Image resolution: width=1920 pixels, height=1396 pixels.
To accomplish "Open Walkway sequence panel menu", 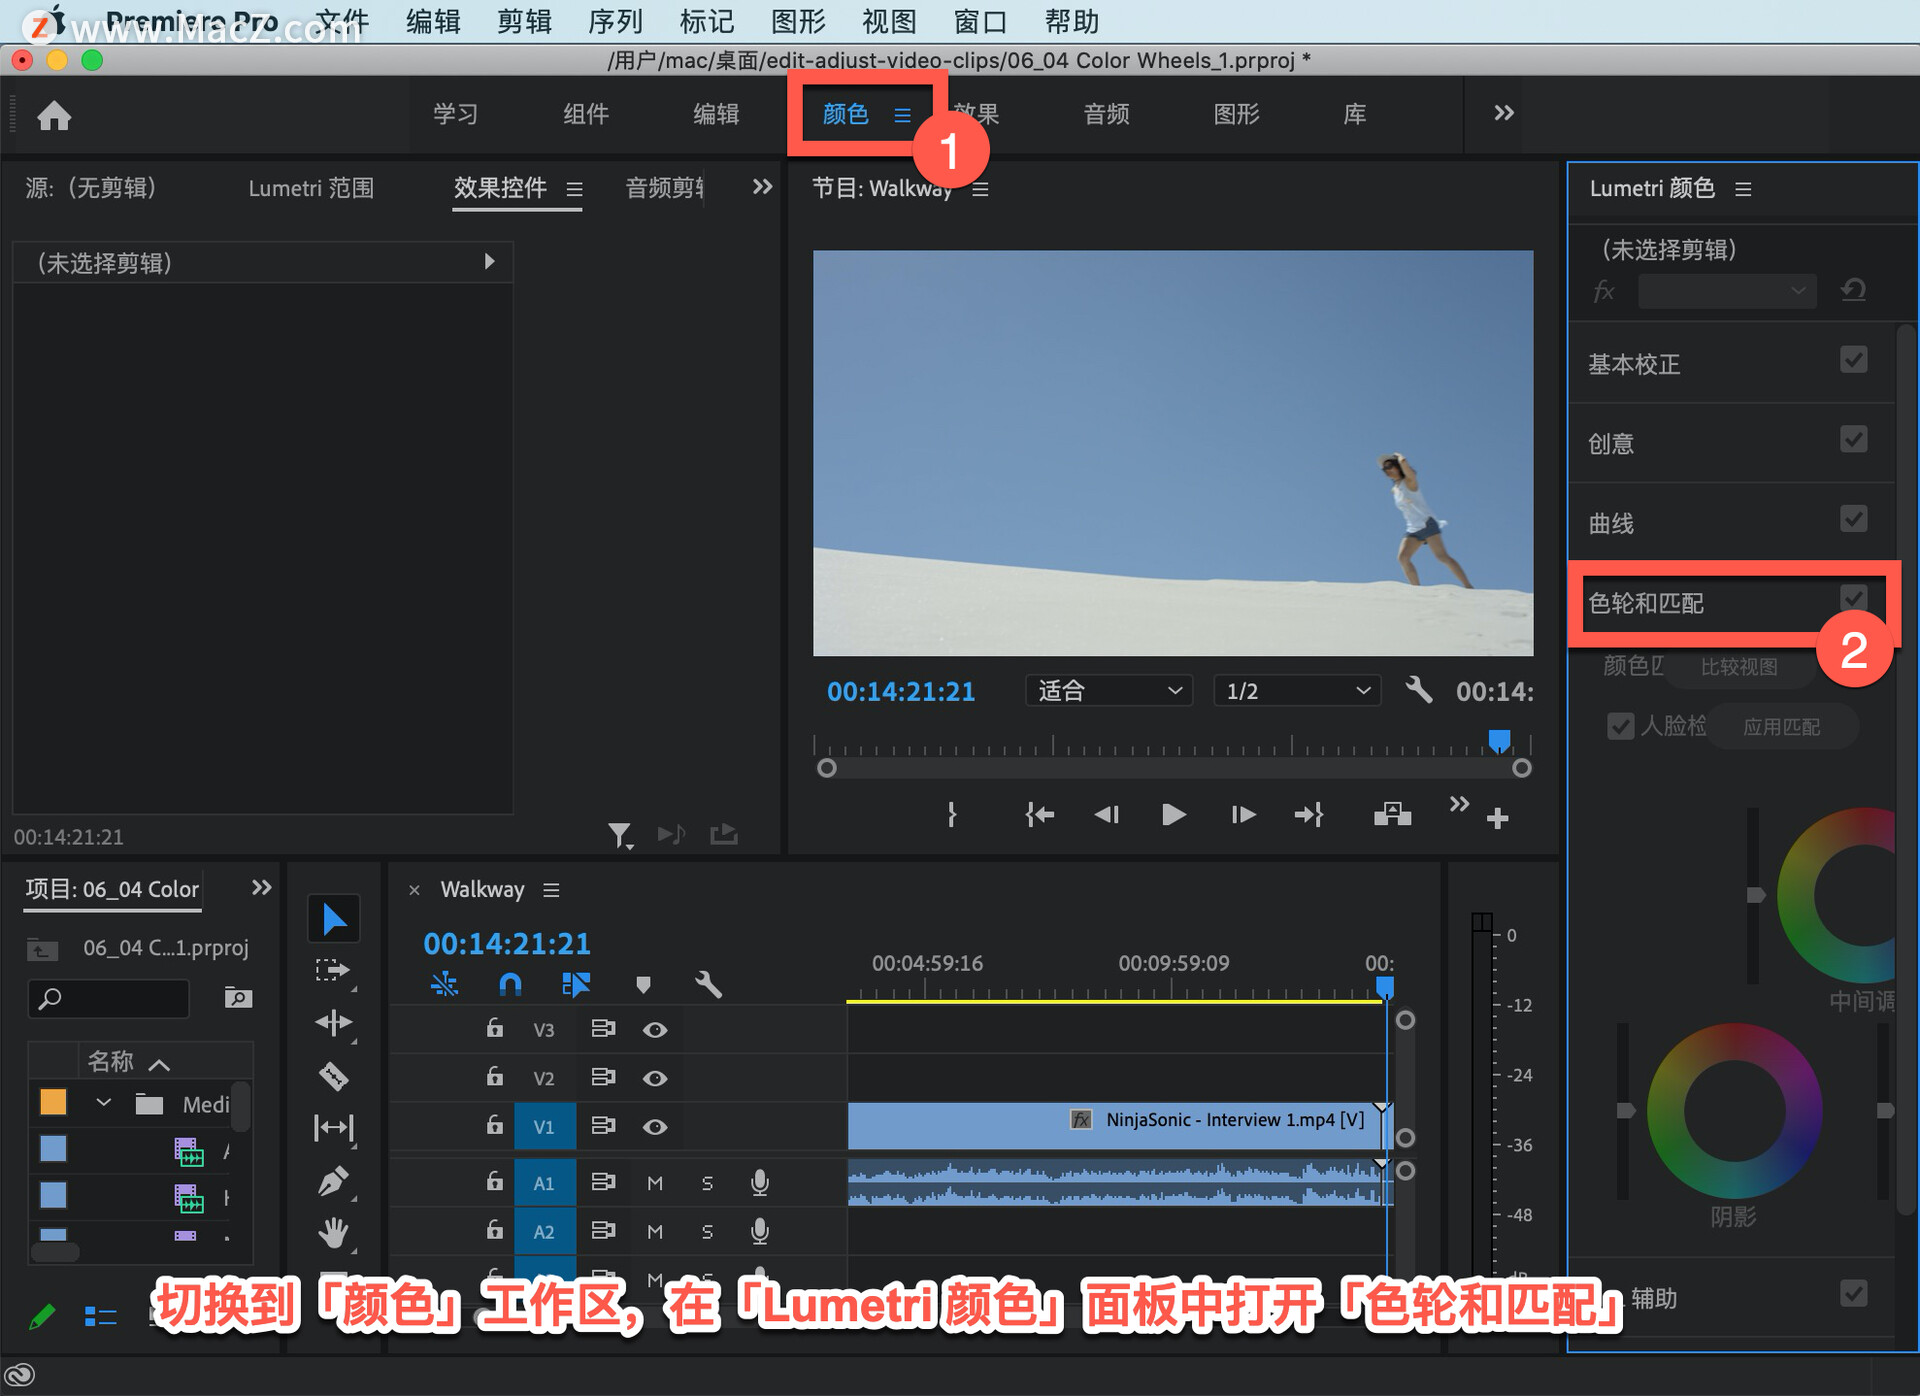I will pyautogui.click(x=551, y=890).
